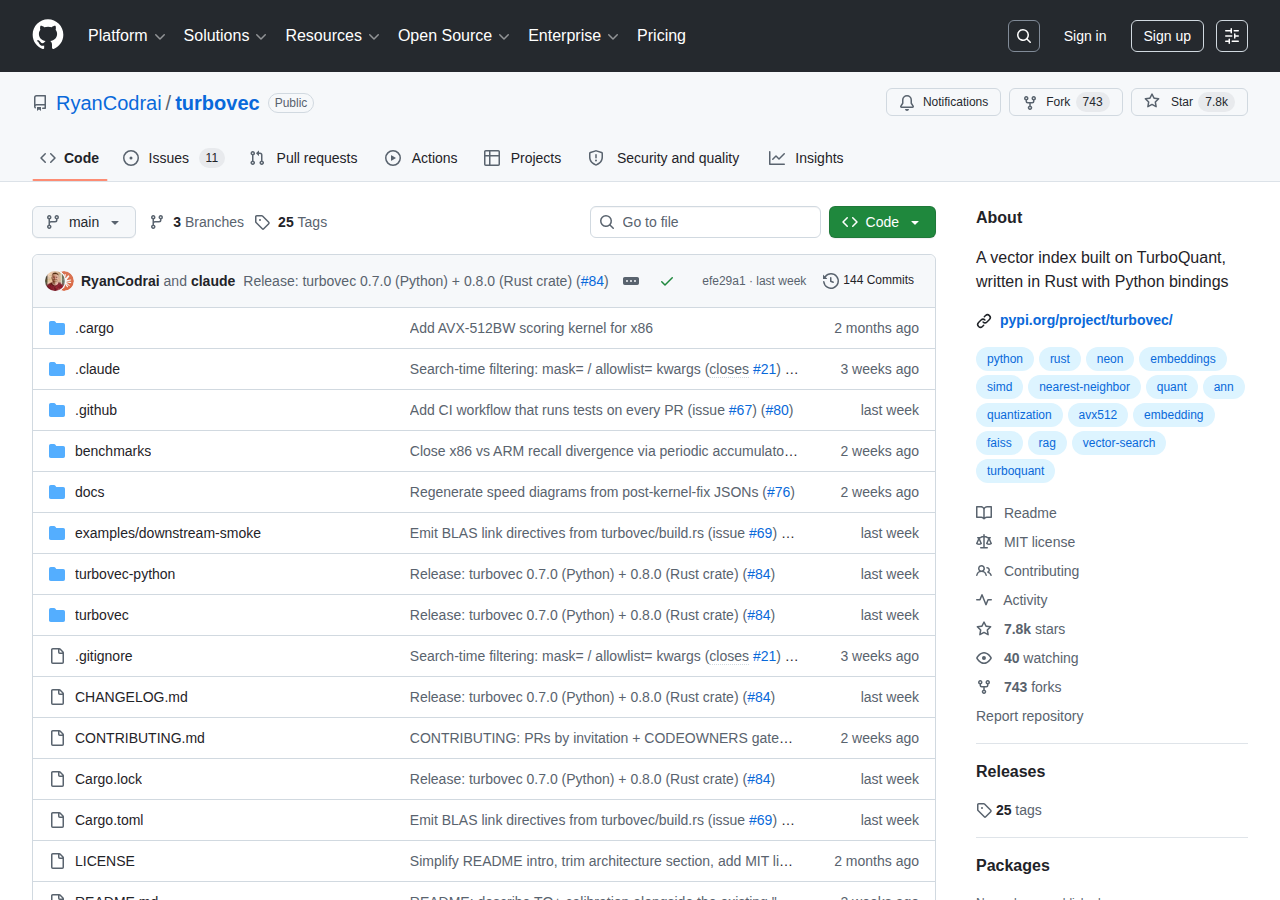The width and height of the screenshot is (1280, 900).
Task: Open the 25 tags link under Releases
Action: 1009,810
